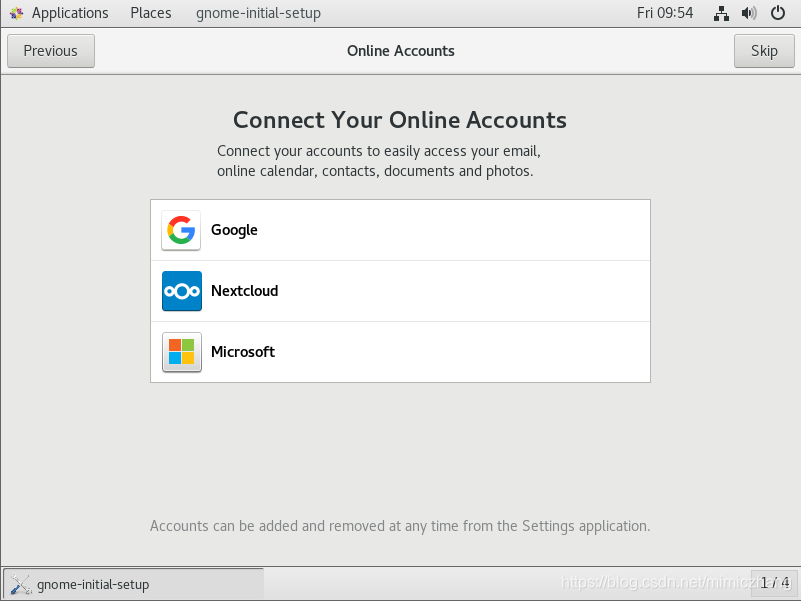Image resolution: width=801 pixels, height=601 pixels.
Task: Click the Online Accounts header title
Action: pyautogui.click(x=400, y=51)
